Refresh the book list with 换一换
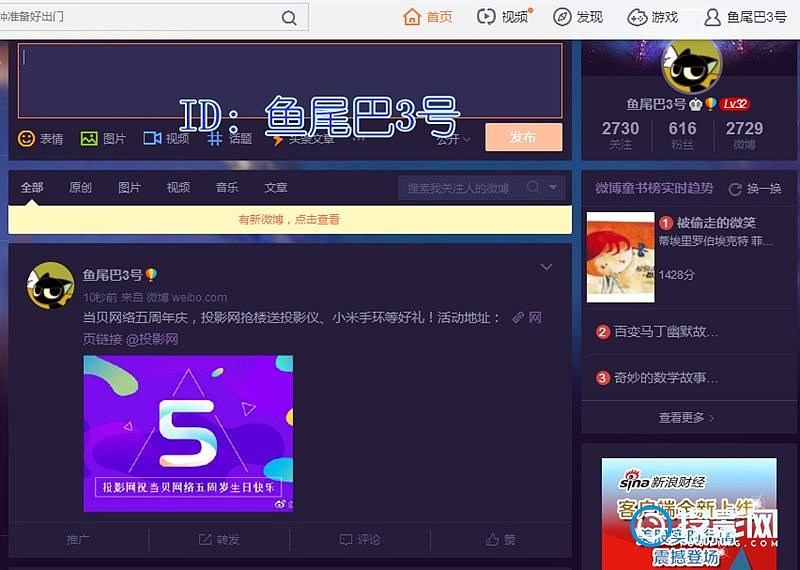This screenshot has height=570, width=800. coord(755,189)
